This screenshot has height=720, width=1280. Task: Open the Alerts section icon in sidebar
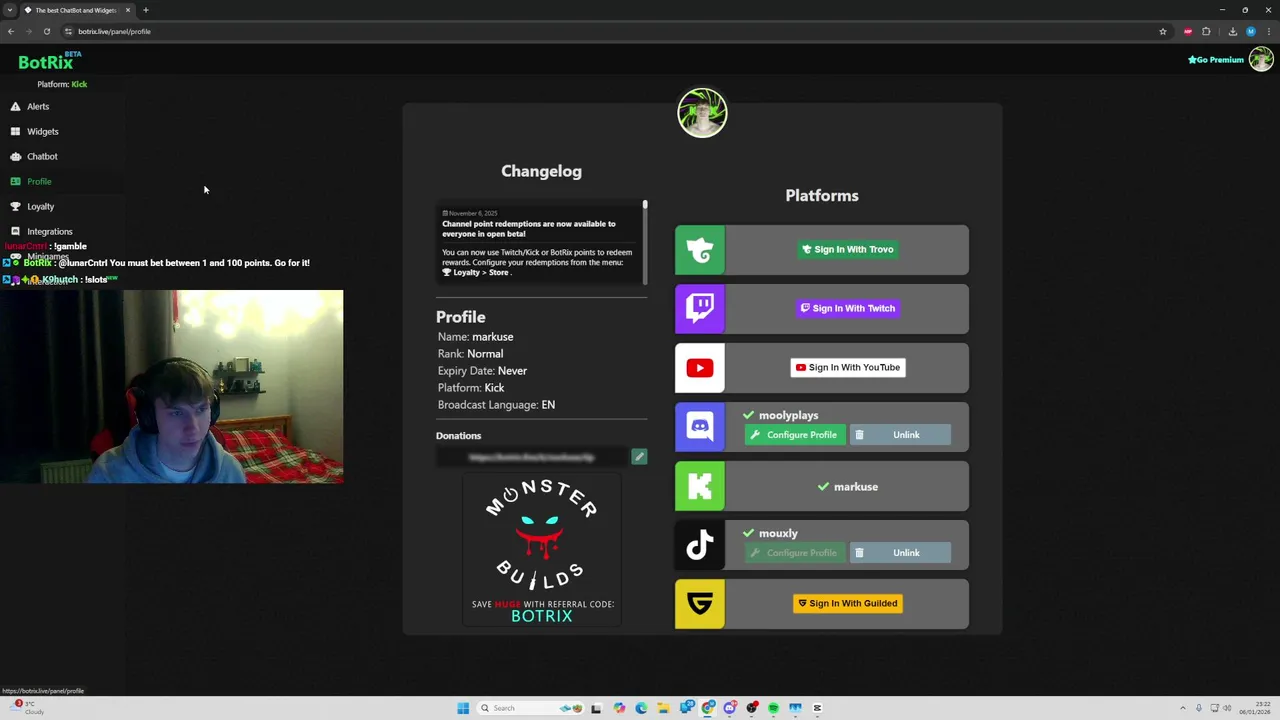point(15,106)
